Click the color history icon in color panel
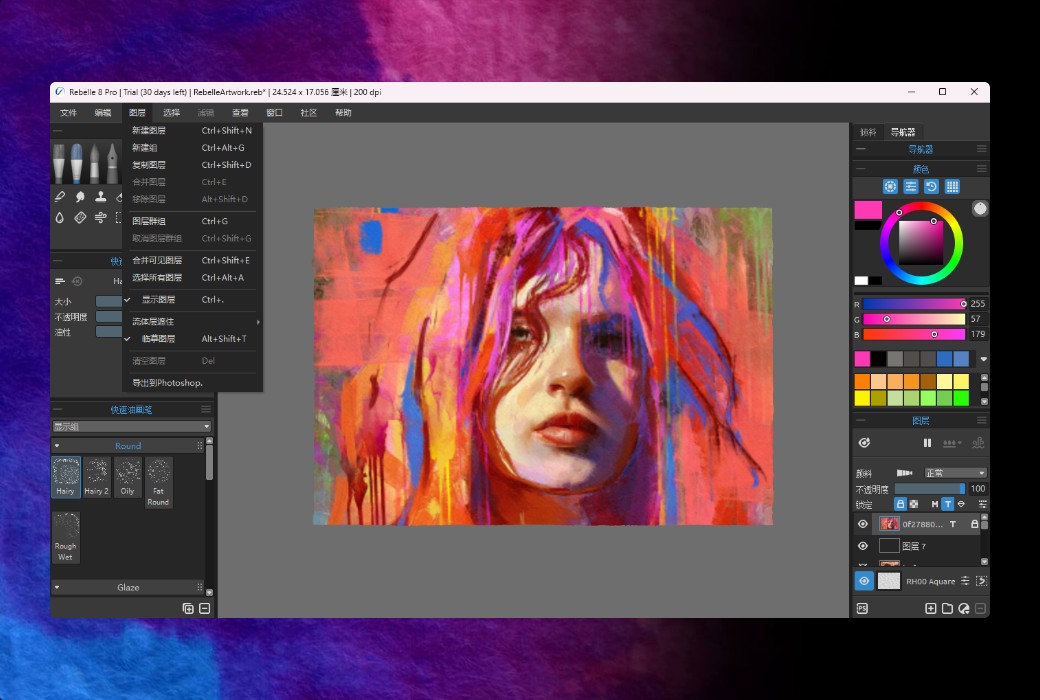This screenshot has height=700, width=1040. [931, 187]
